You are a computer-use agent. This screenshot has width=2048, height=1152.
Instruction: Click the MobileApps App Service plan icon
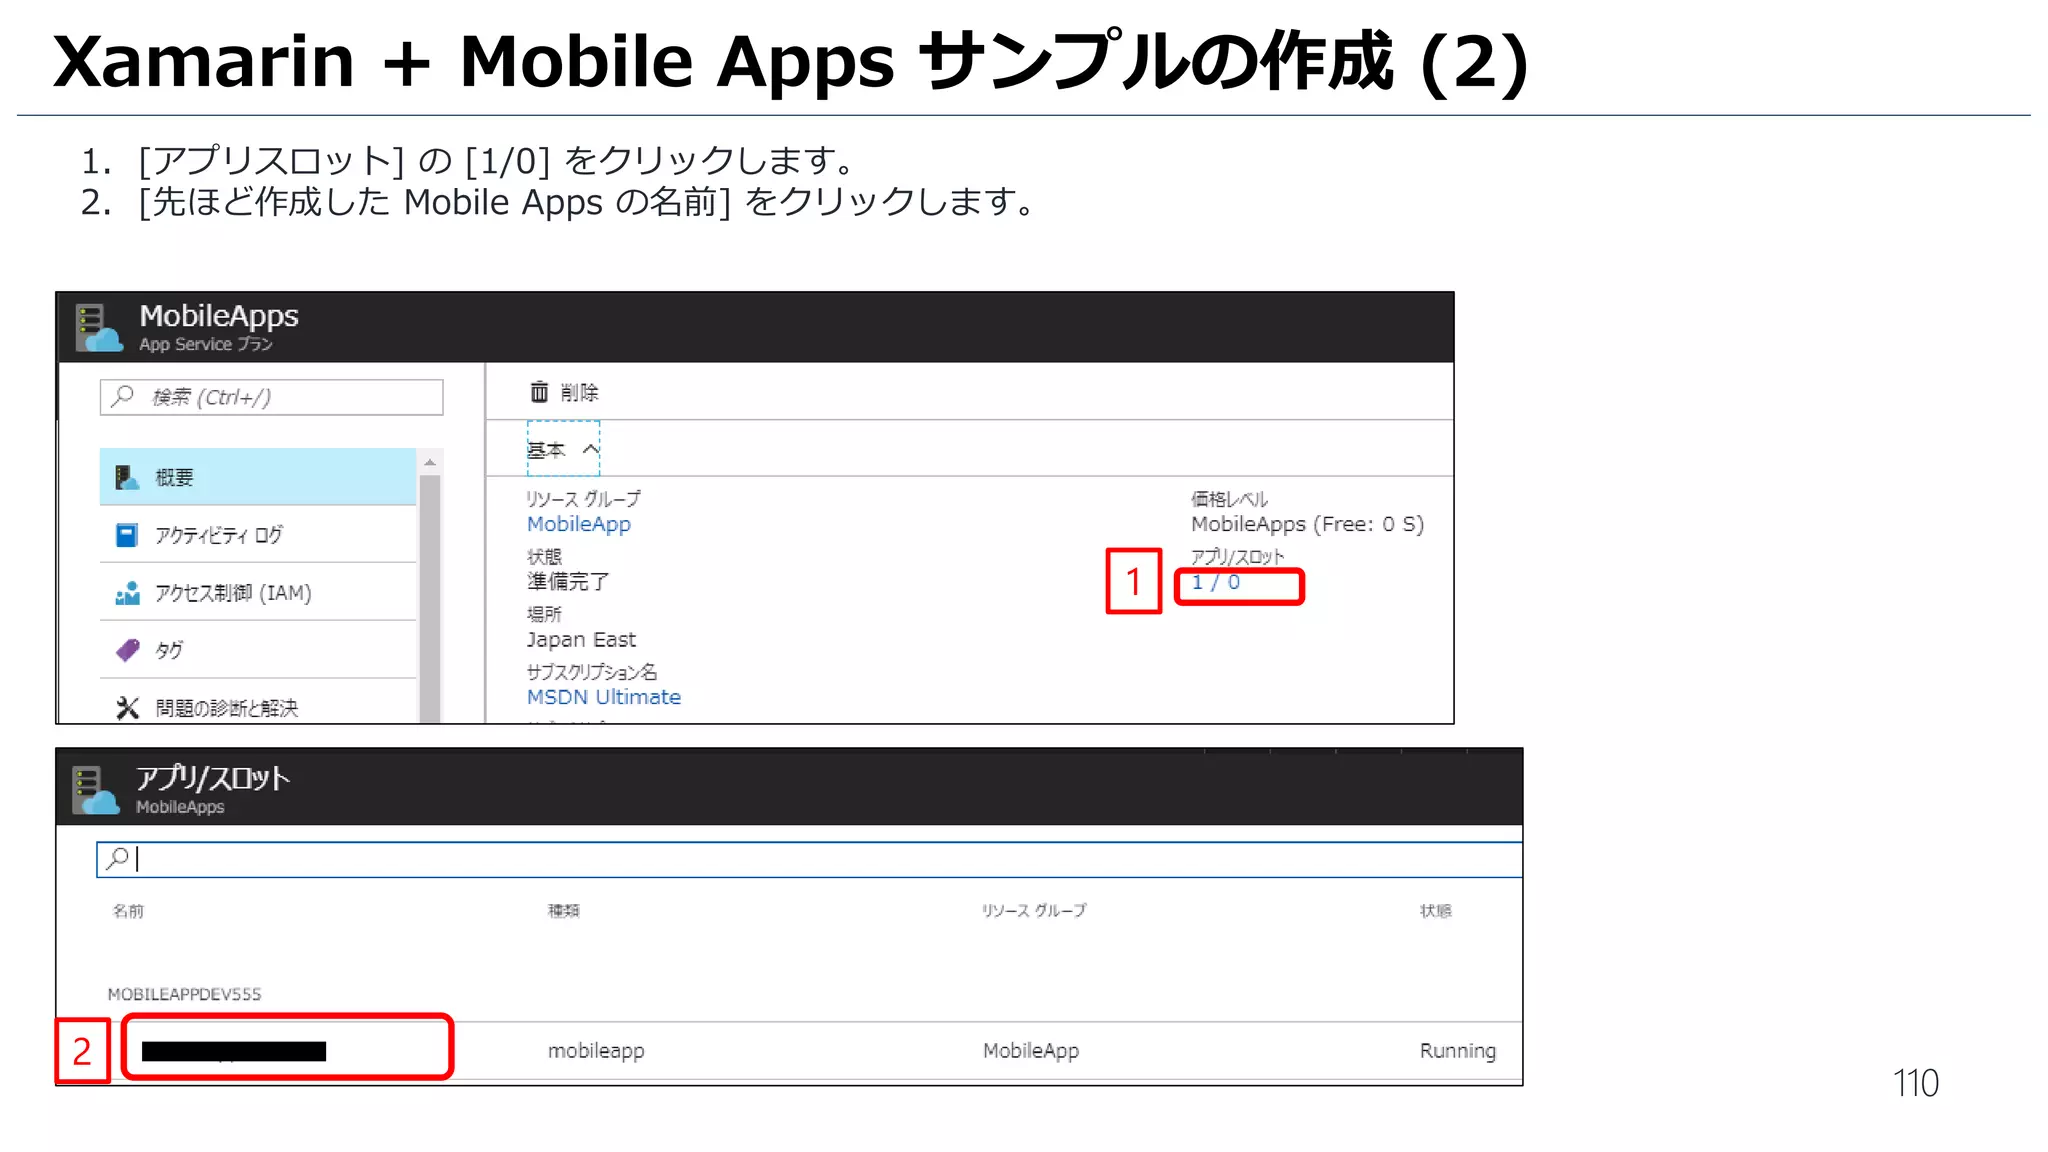coord(99,328)
